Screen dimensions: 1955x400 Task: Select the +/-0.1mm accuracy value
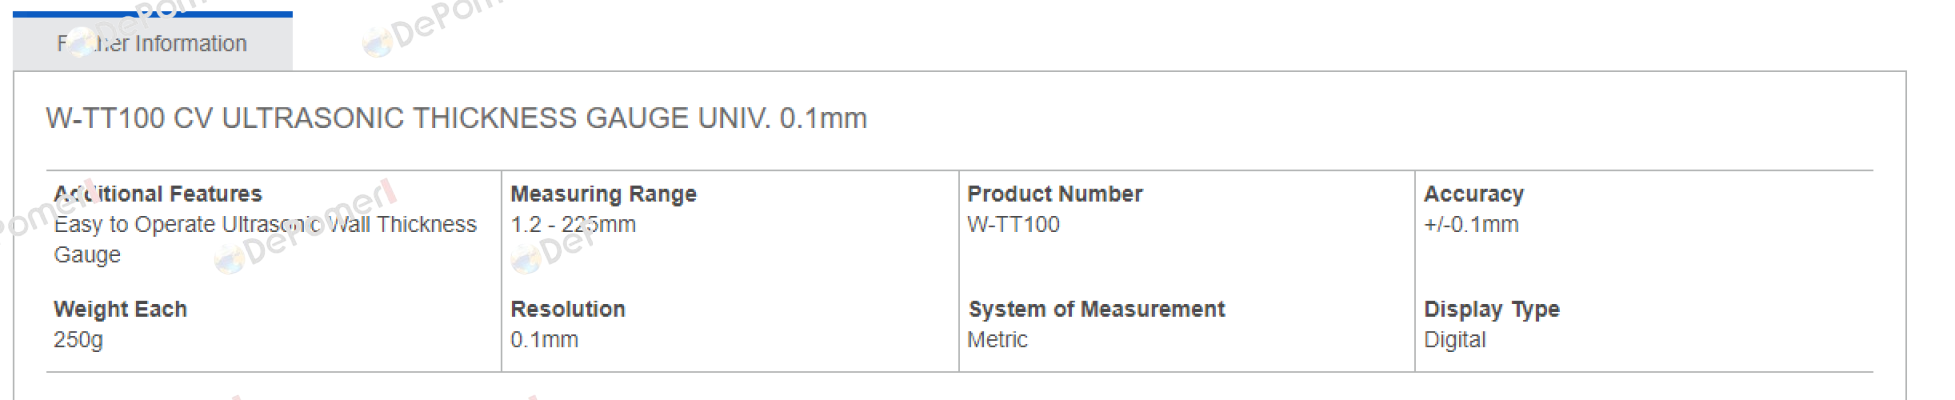pyautogui.click(x=1471, y=224)
